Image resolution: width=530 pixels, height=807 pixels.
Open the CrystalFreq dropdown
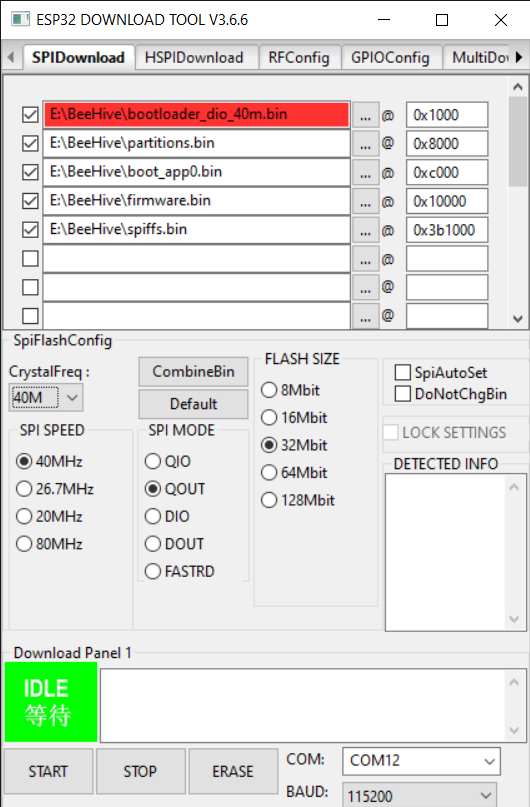[46, 398]
